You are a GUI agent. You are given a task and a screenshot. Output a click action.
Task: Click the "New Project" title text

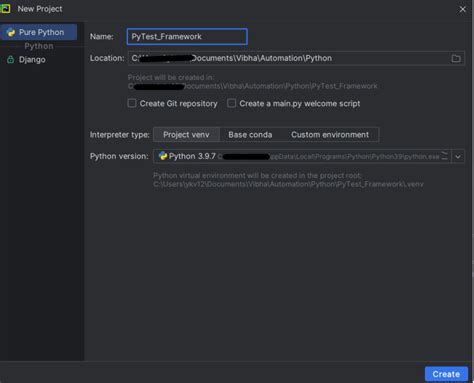40,9
